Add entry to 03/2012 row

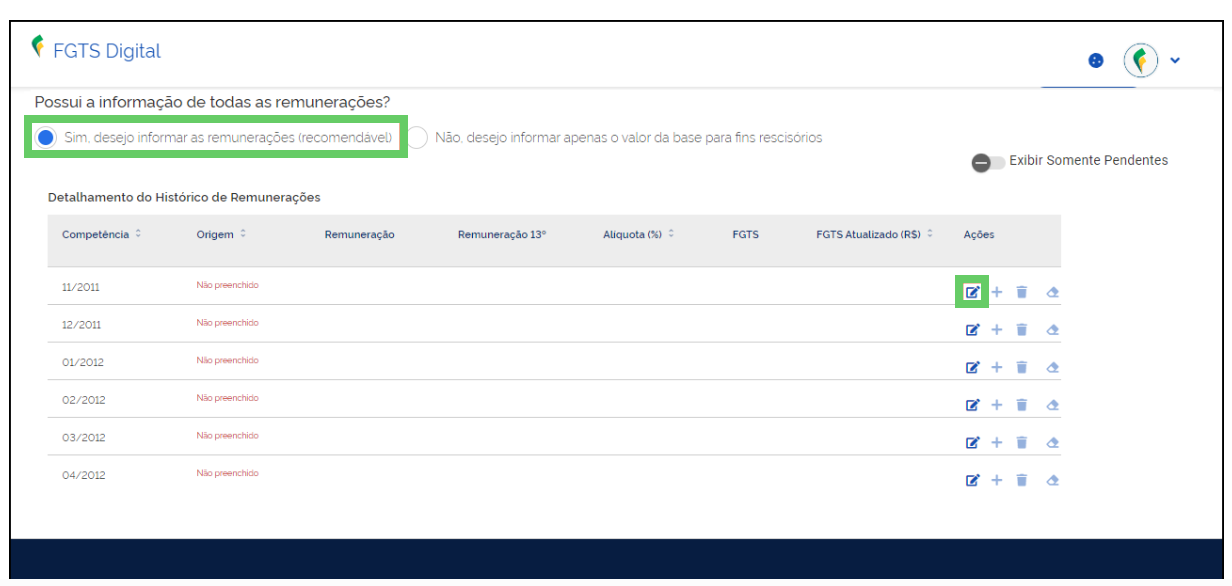tap(996, 442)
